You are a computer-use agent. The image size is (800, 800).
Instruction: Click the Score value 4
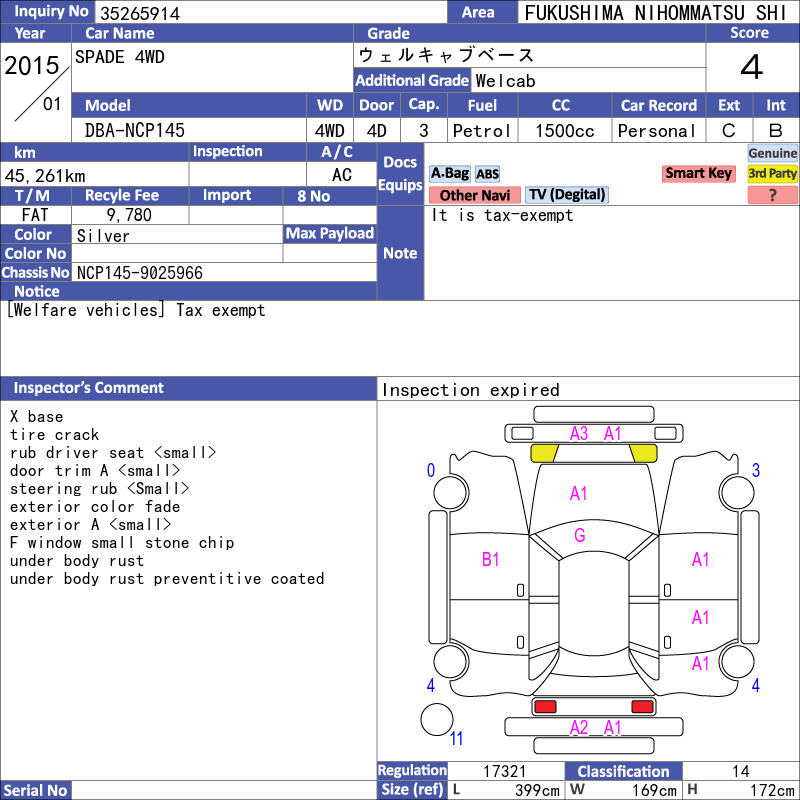tap(752, 67)
